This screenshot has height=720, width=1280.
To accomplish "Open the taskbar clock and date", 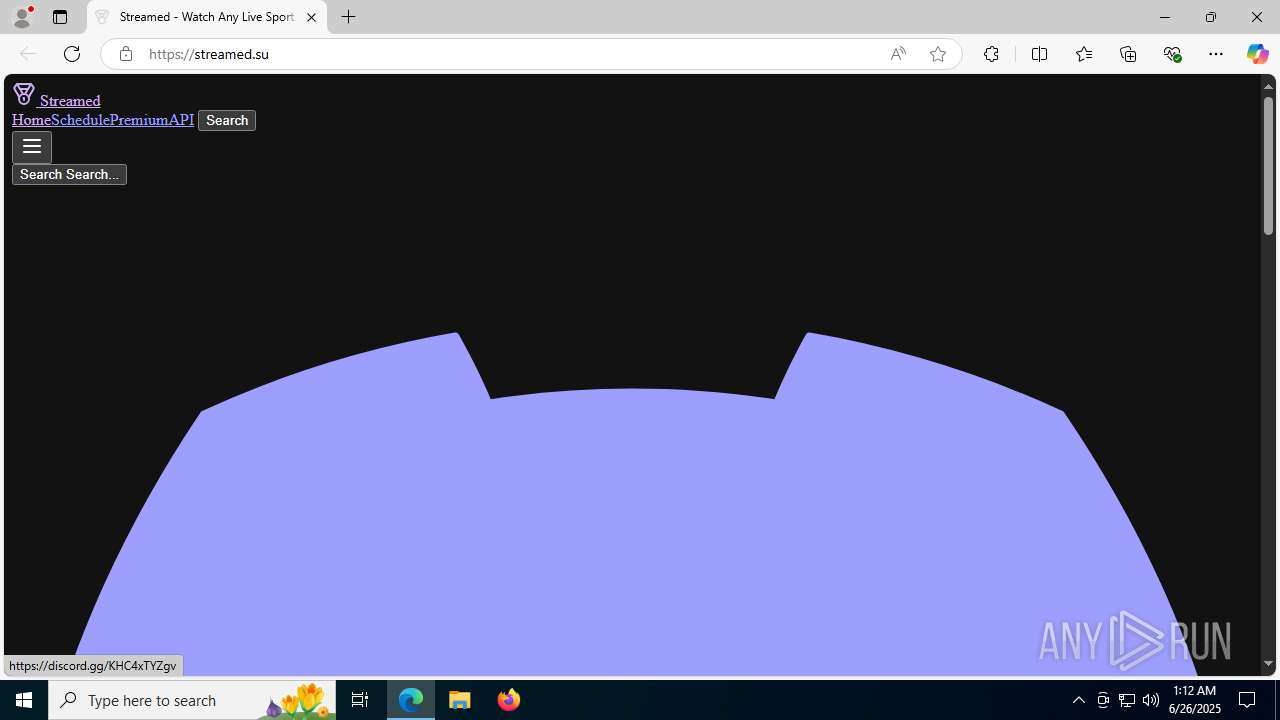I will (1195, 700).
